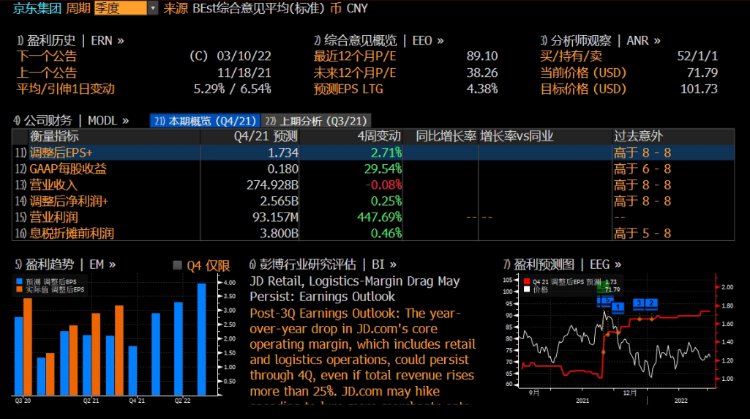Open the JD Retail, Logistics-Margin Drag headline
750x419 pixels.
(354, 289)
